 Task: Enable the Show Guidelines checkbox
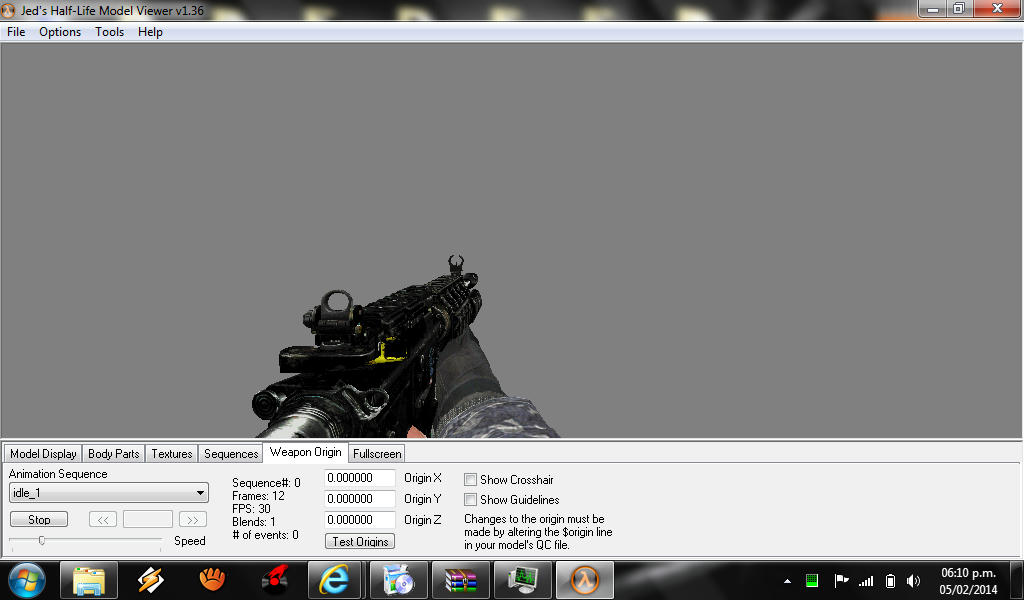(470, 499)
